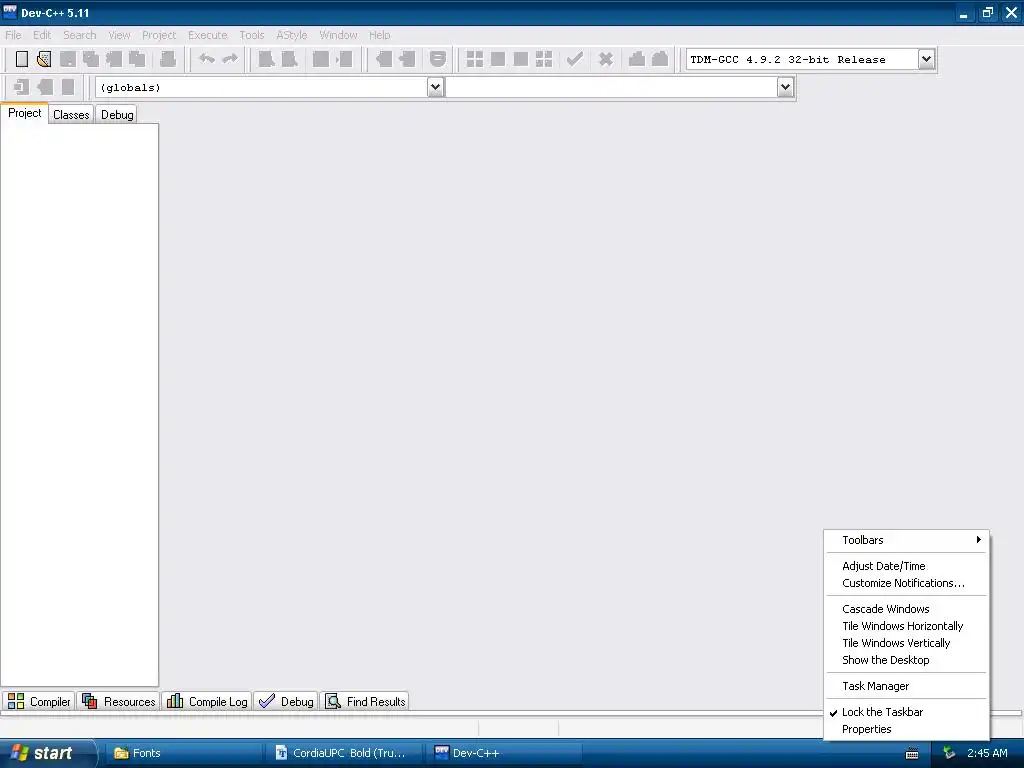Image resolution: width=1024 pixels, height=768 pixels.
Task: Click the Remove from Project toolbar icon
Action: point(407,59)
